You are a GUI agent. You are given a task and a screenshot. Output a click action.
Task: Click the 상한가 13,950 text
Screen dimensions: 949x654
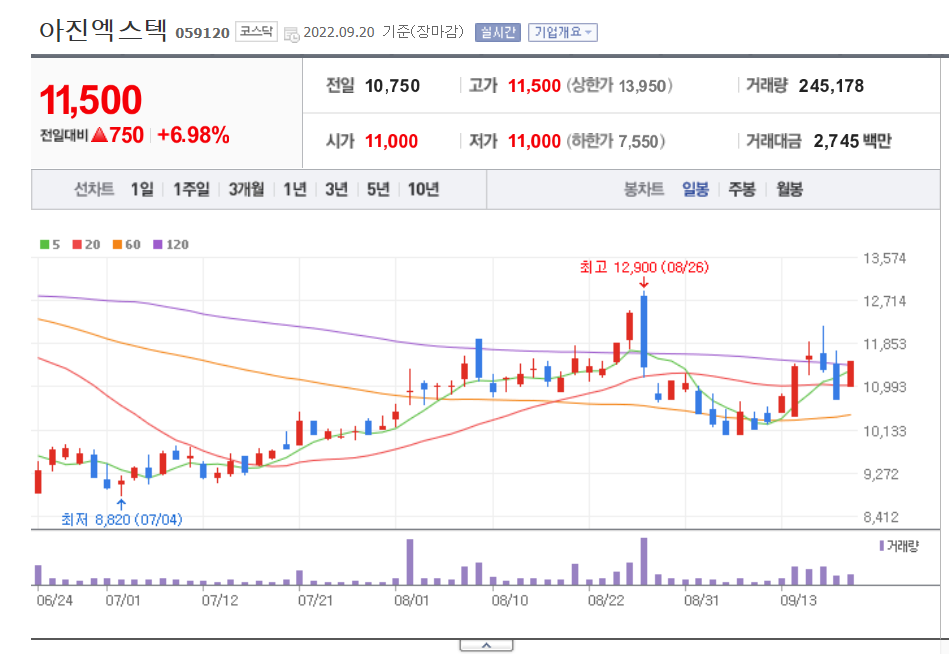click(x=619, y=86)
